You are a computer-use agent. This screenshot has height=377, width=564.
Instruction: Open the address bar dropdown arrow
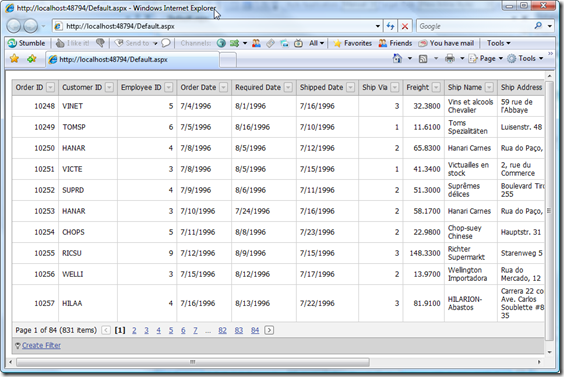(x=377, y=26)
